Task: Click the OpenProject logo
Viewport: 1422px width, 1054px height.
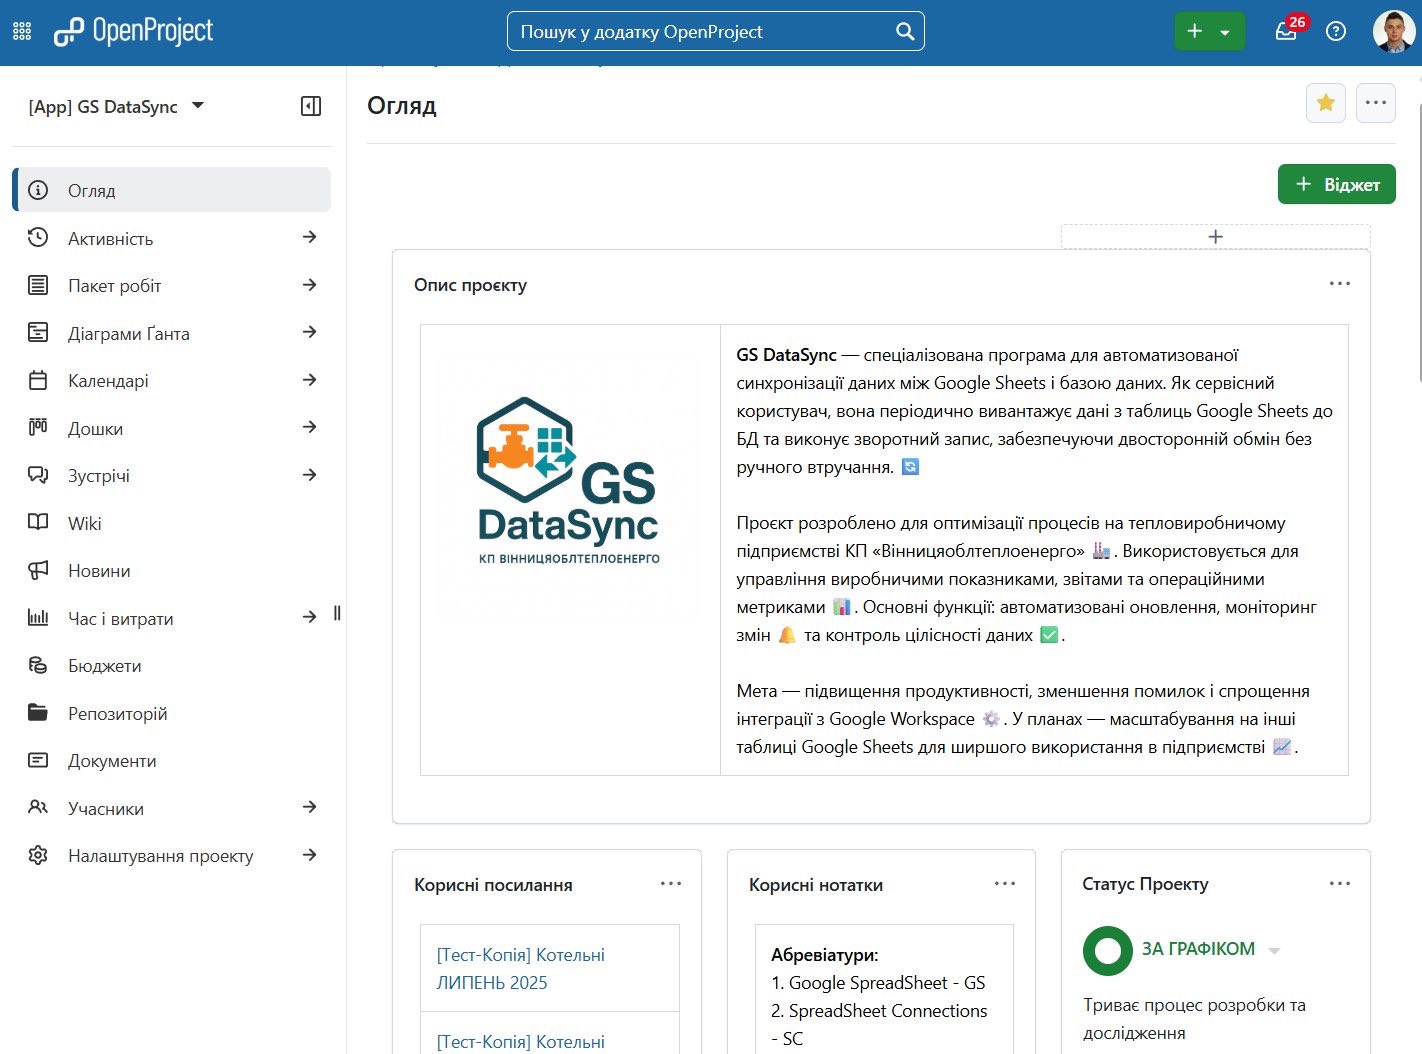Action: [x=133, y=32]
